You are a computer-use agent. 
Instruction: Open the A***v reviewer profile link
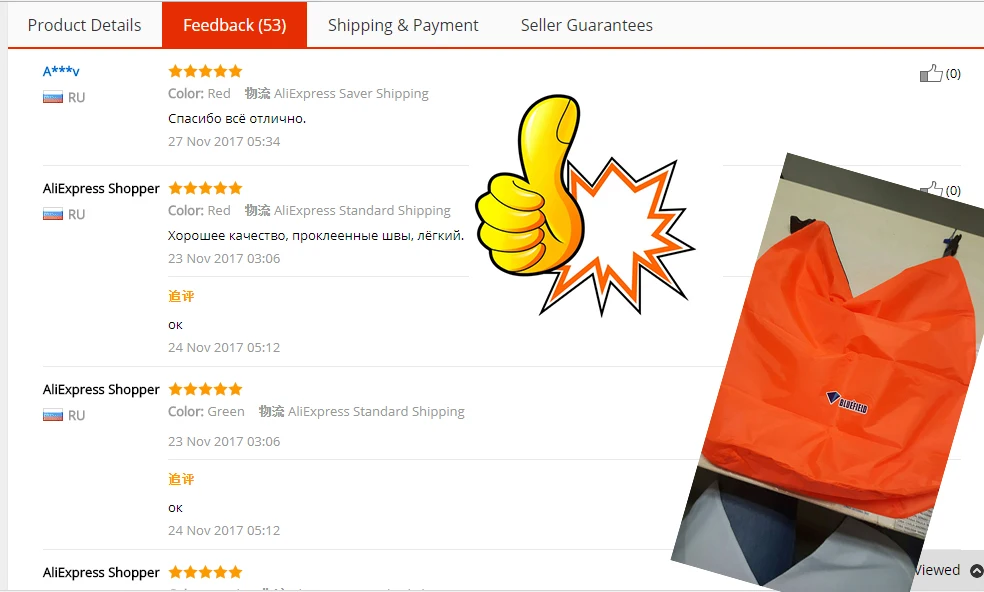[x=61, y=71]
